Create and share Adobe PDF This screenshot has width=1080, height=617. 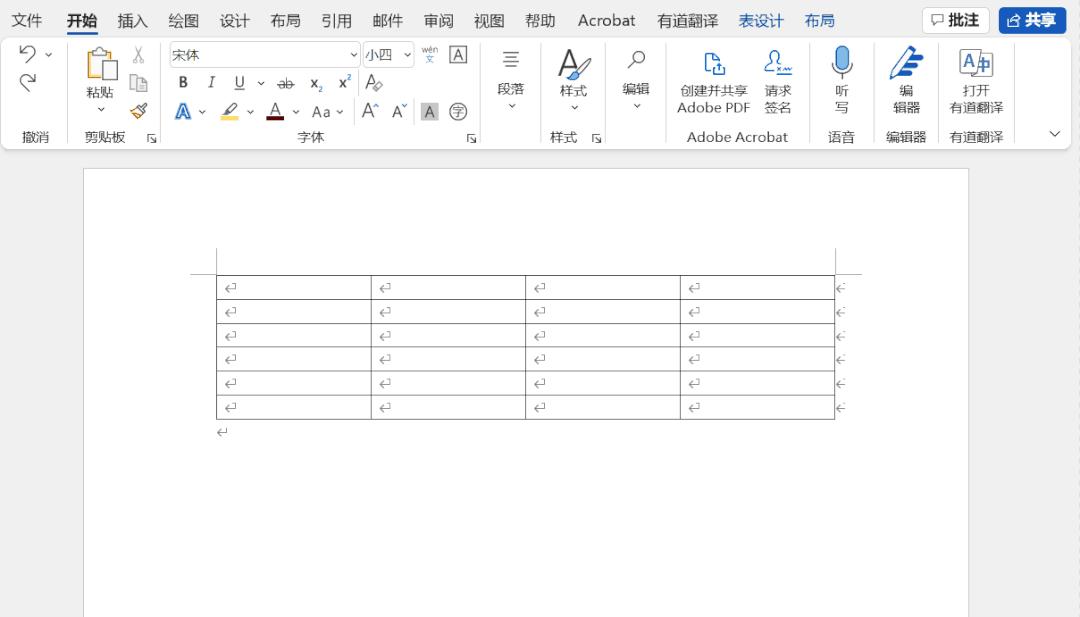point(713,84)
